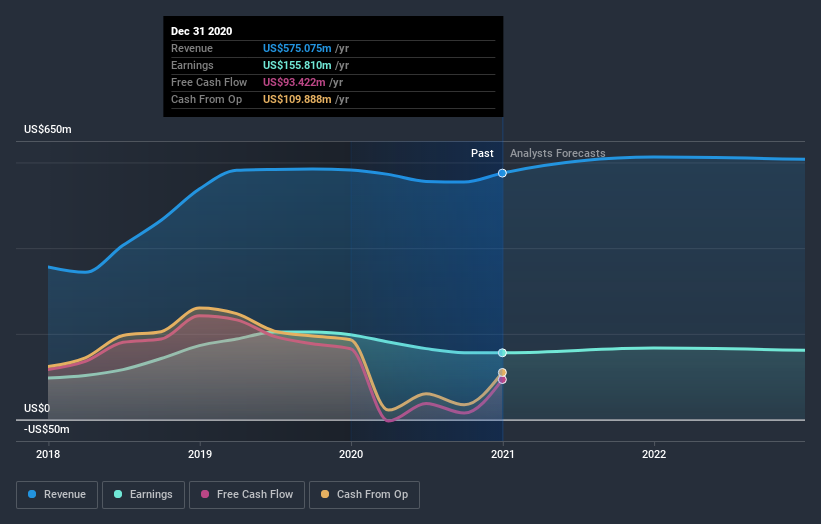Image resolution: width=821 pixels, height=524 pixels.
Task: Click the Cash From Op label in tooltip
Action: coord(206,99)
